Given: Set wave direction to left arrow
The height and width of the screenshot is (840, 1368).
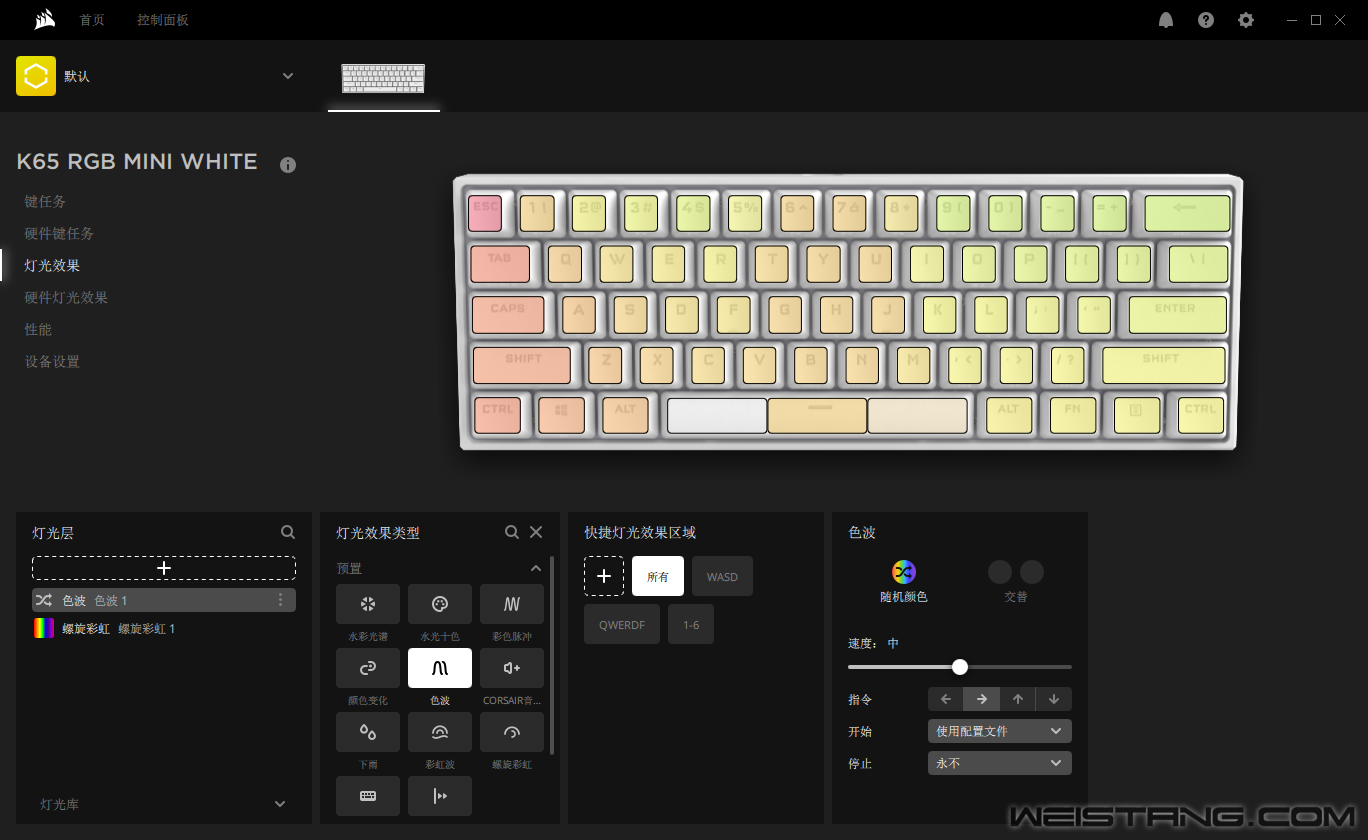Looking at the screenshot, I should tap(946, 699).
